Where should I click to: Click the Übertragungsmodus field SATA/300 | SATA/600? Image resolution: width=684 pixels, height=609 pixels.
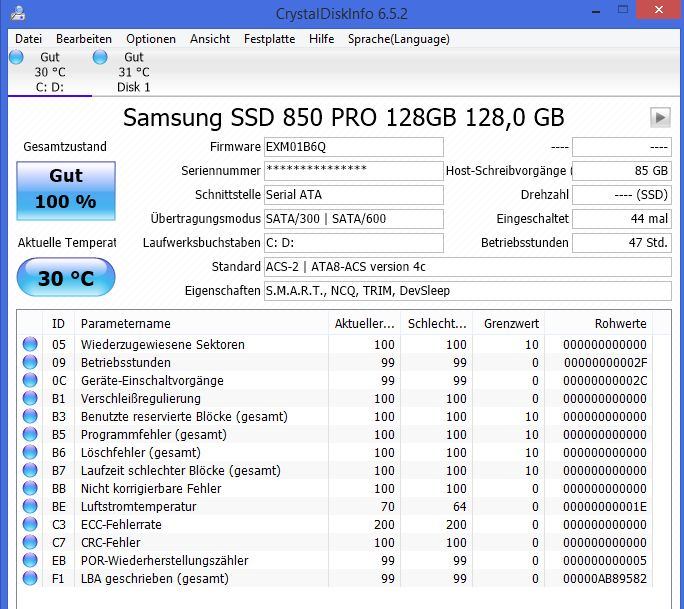(x=354, y=219)
